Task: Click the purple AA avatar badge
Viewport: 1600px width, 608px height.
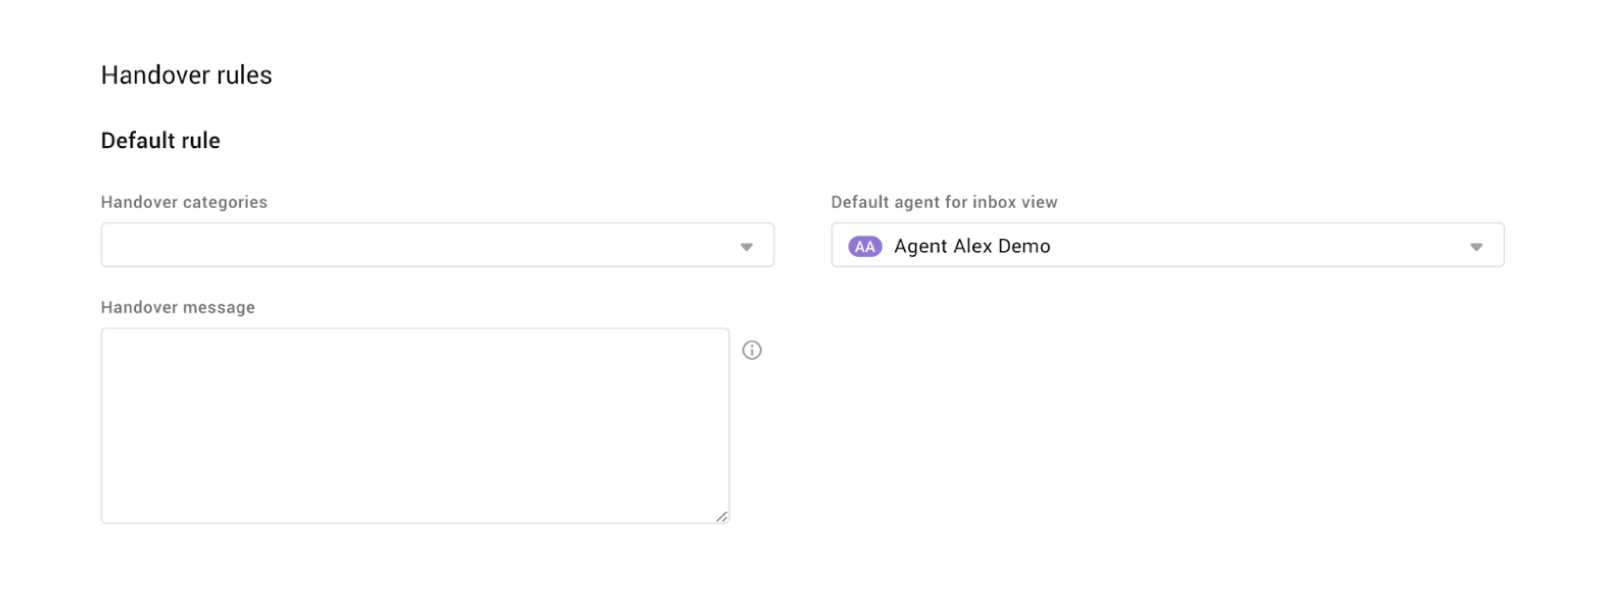Action: (x=865, y=246)
